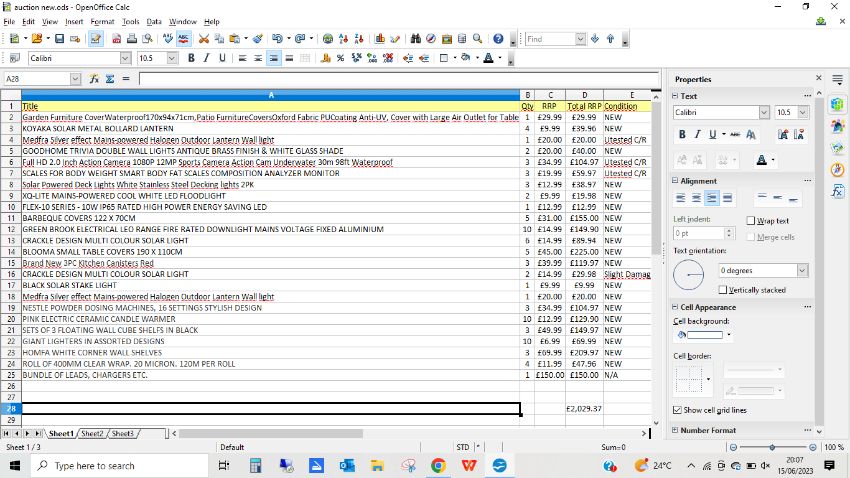This screenshot has width=850, height=478.
Task: Click the Print icon in toolbar
Action: (x=132, y=39)
